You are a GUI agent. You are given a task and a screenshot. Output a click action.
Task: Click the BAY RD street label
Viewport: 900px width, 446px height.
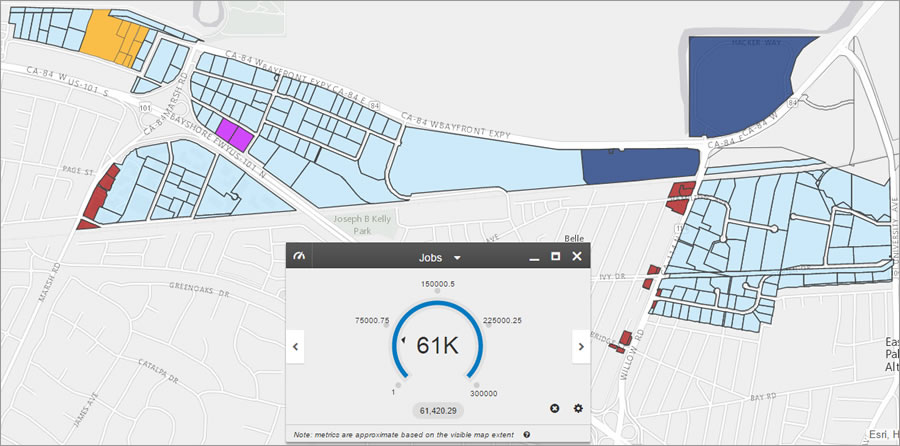coord(763,397)
